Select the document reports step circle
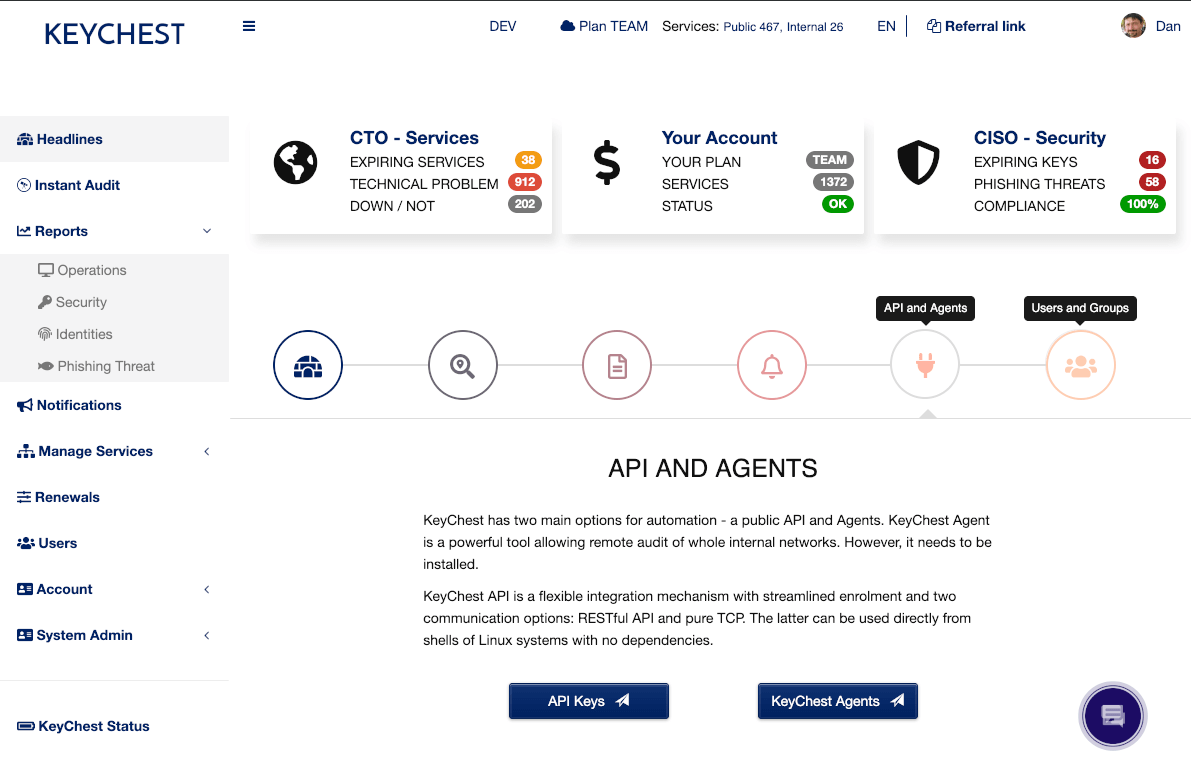This screenshot has width=1191, height=759. point(617,365)
